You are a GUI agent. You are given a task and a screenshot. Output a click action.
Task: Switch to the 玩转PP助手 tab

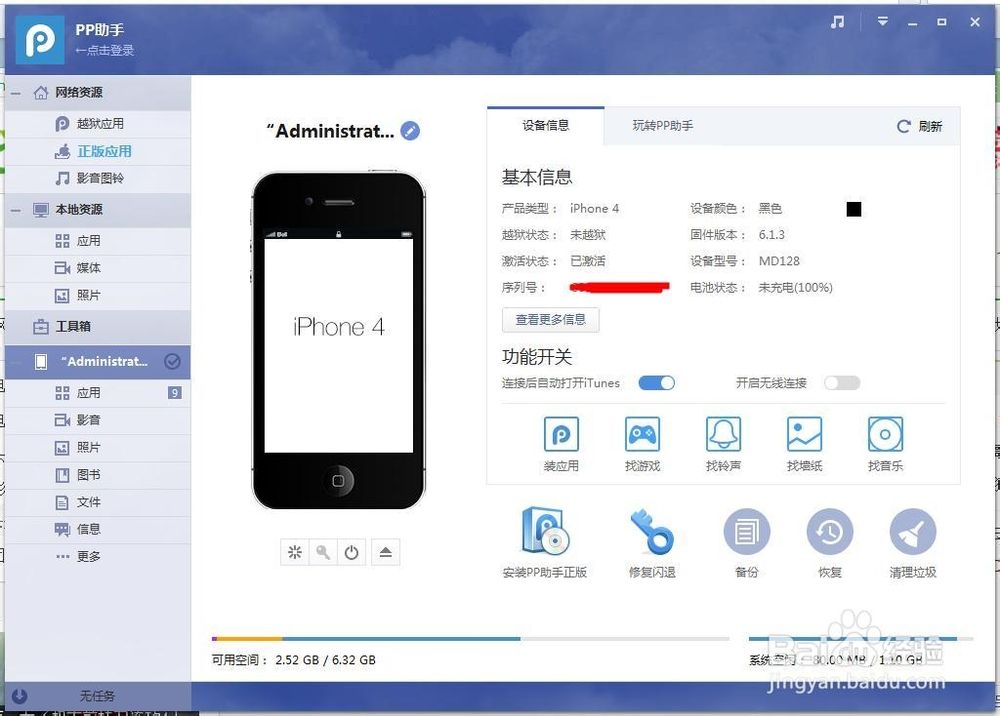tap(663, 126)
